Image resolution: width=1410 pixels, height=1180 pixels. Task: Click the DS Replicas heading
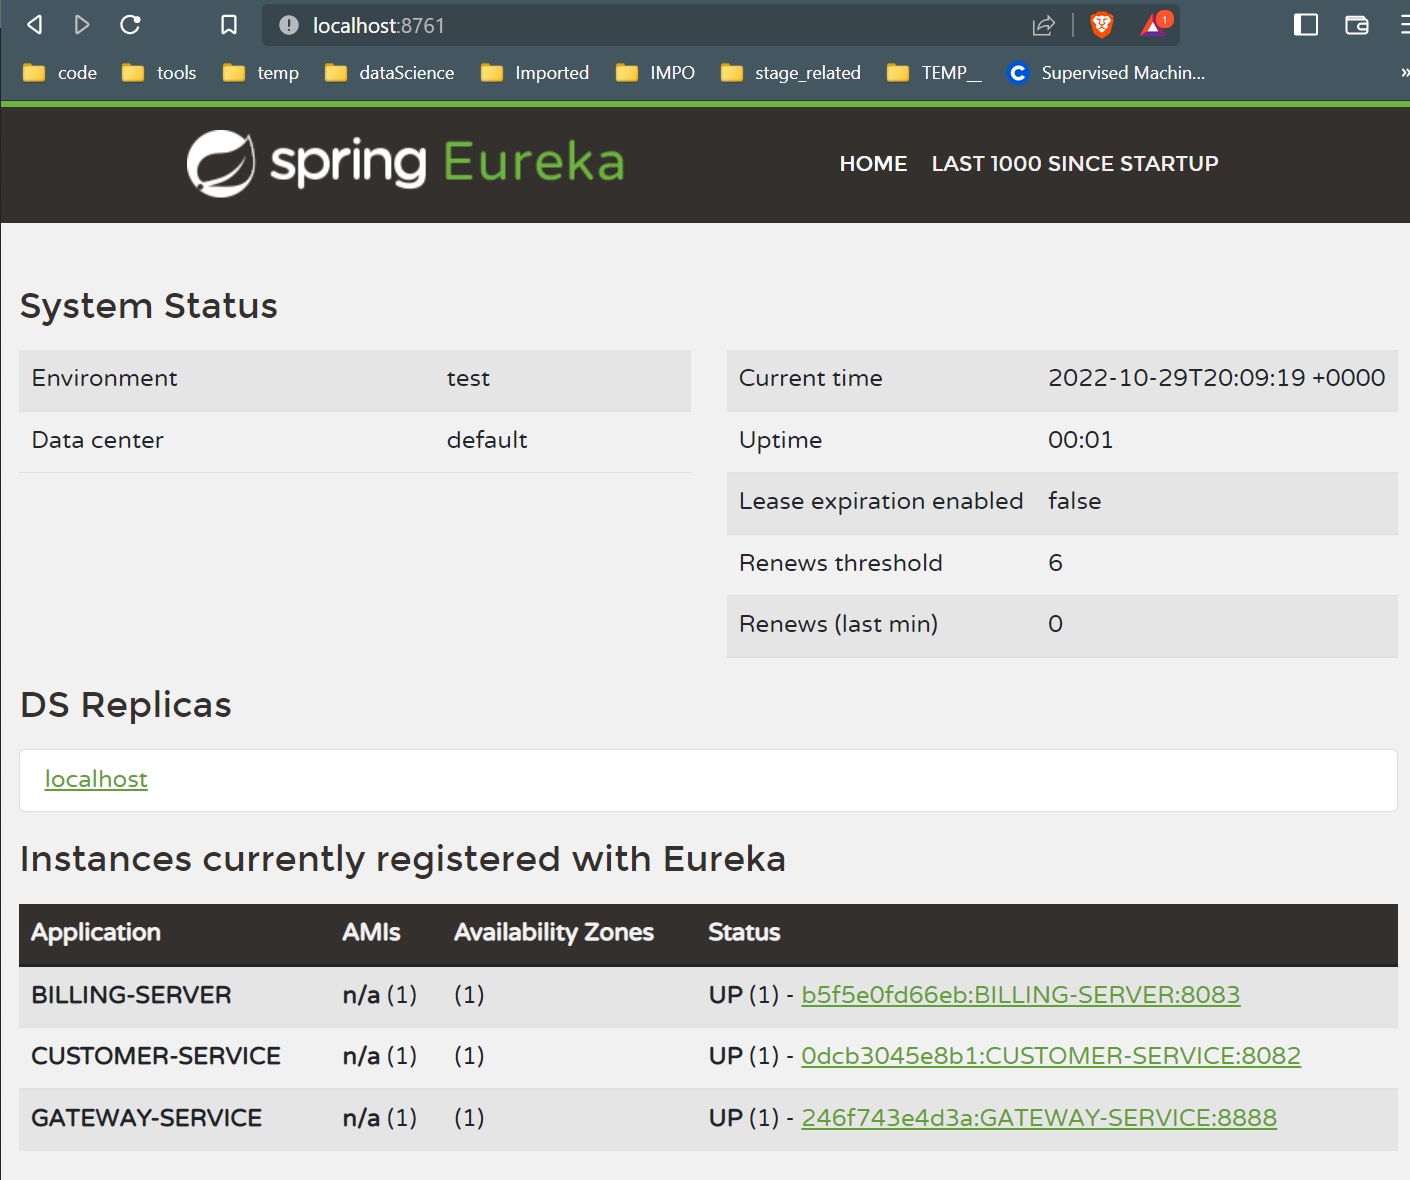click(x=126, y=705)
